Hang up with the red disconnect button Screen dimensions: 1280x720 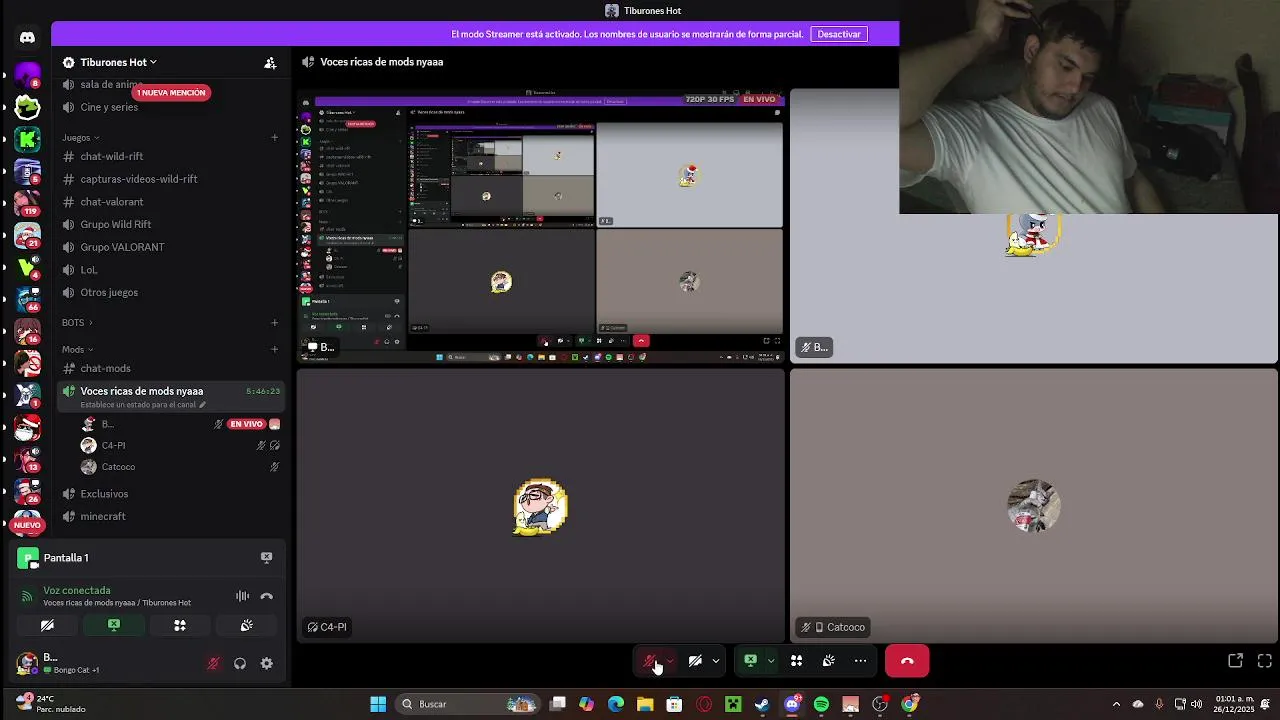tap(907, 660)
